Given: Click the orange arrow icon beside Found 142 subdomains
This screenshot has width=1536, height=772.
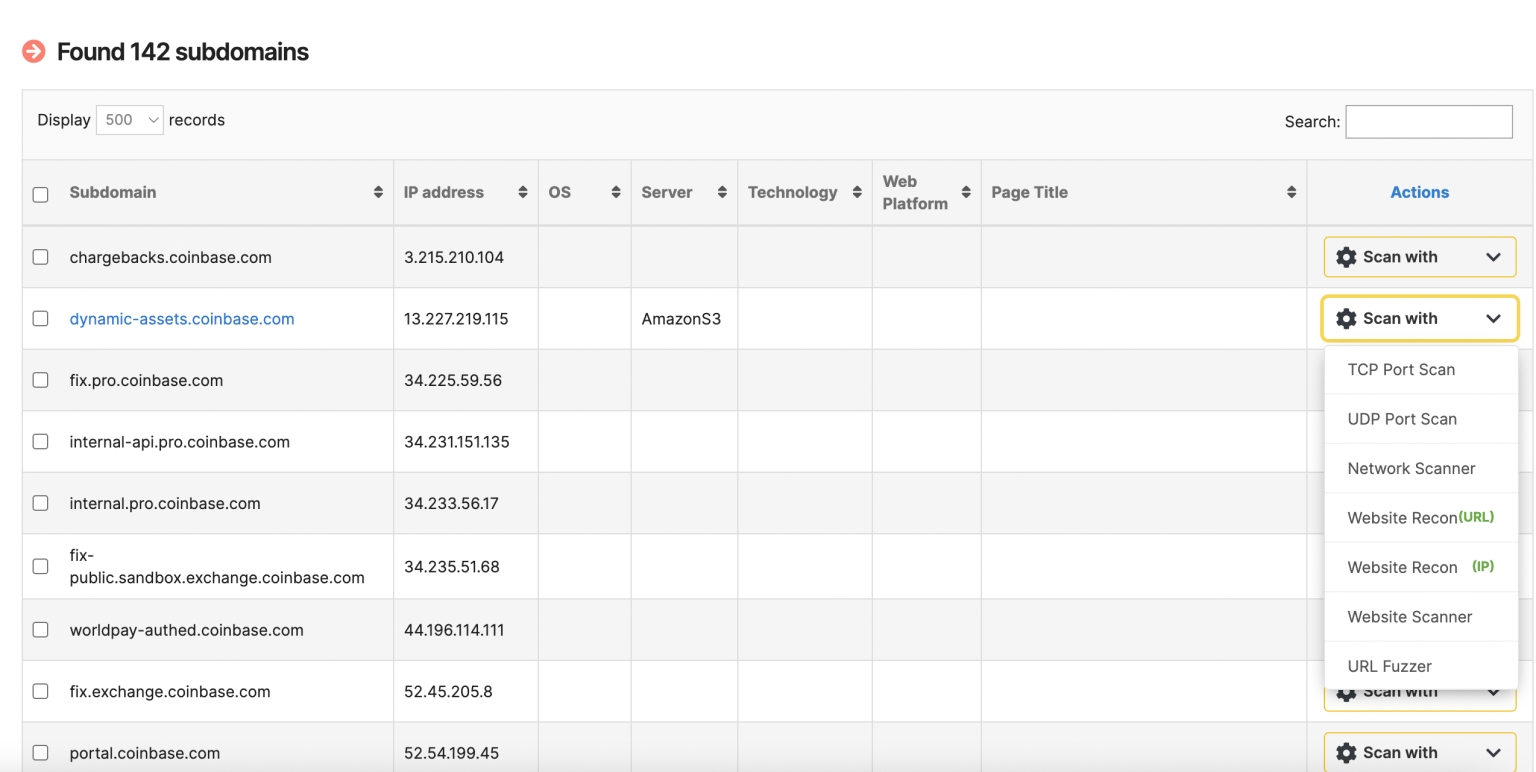Looking at the screenshot, I should coord(32,49).
